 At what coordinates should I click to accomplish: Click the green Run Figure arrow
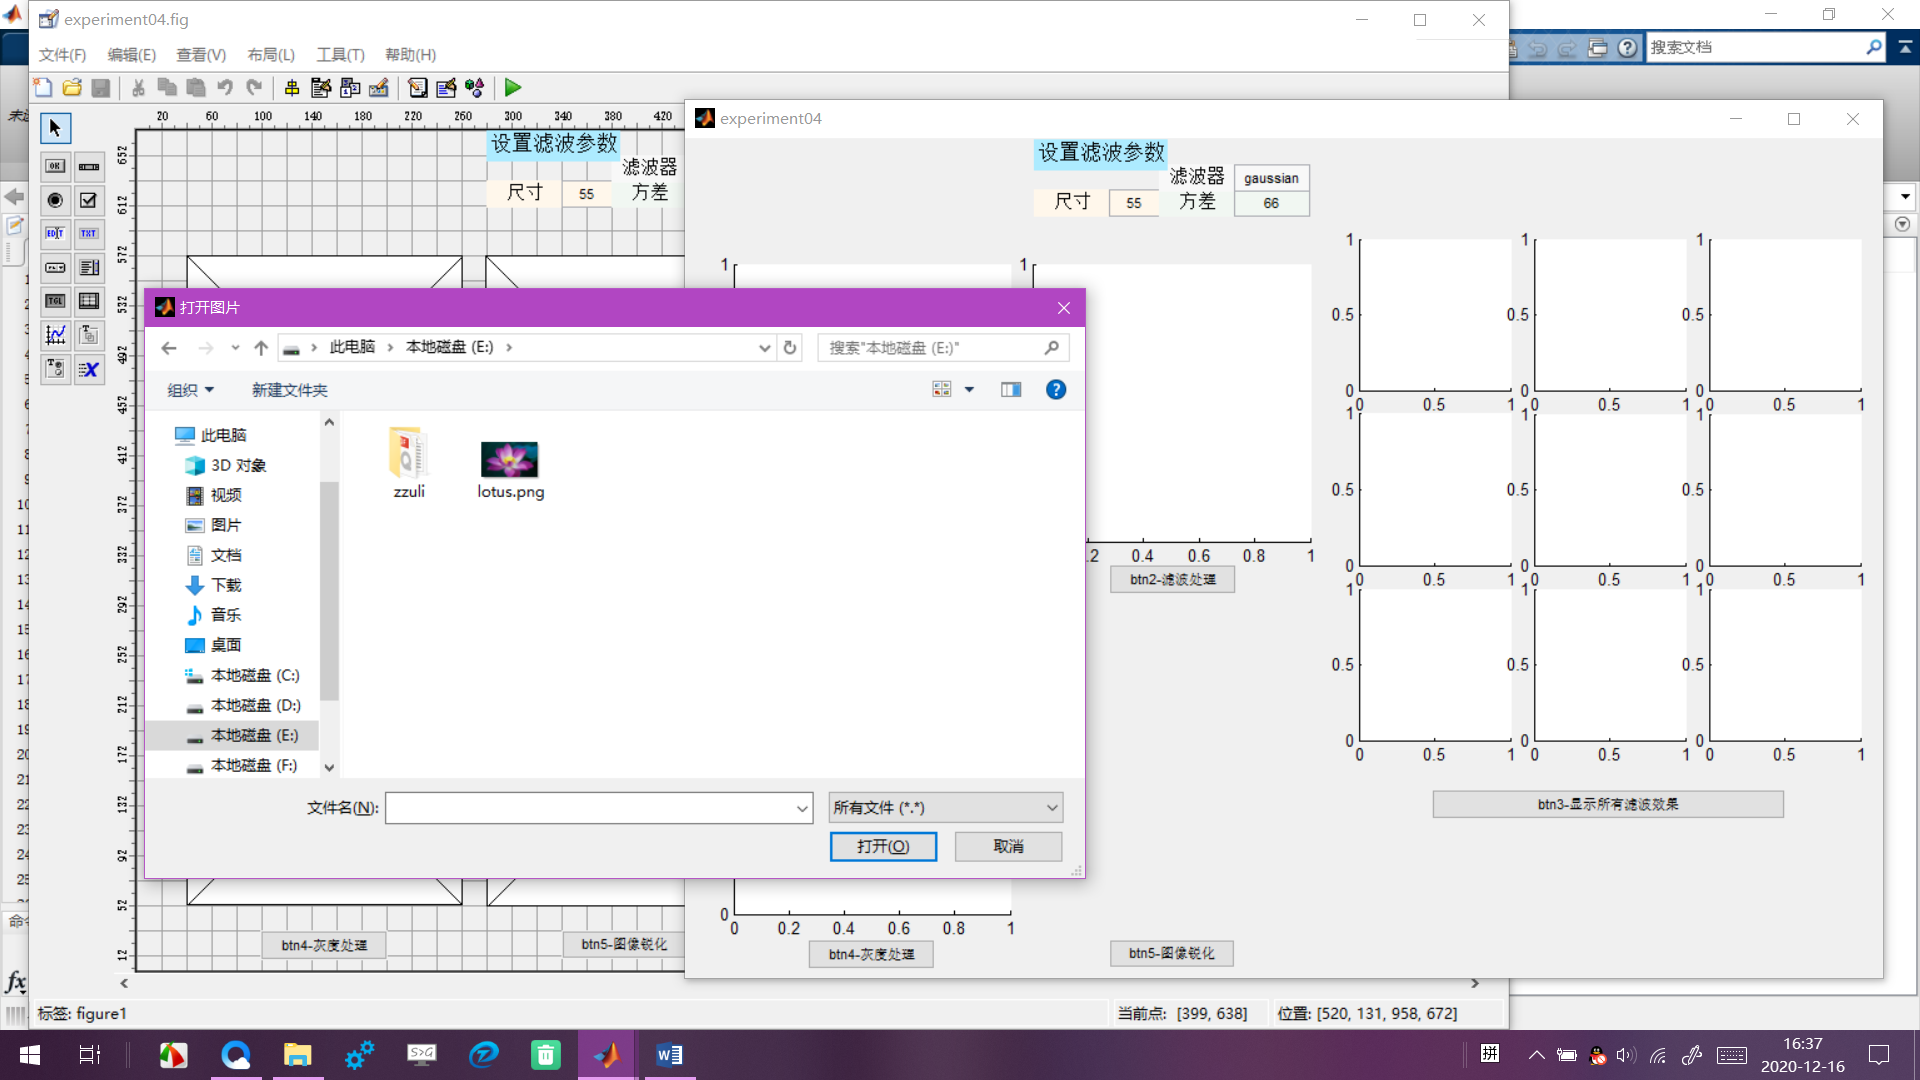513,88
